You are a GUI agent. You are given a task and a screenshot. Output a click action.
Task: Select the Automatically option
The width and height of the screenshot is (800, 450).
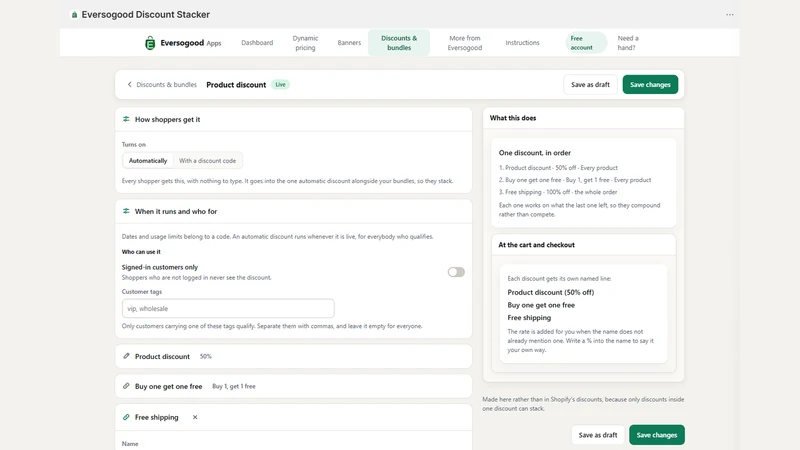[x=148, y=160]
